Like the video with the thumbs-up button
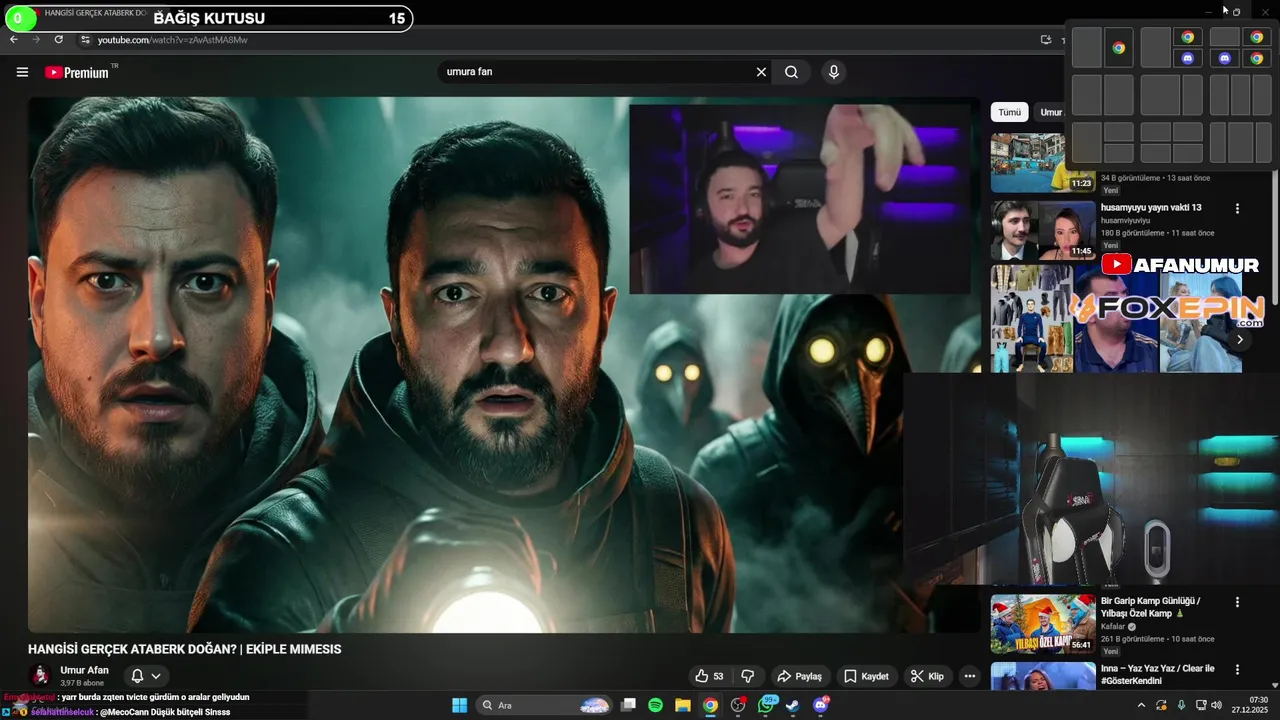Viewport: 1280px width, 720px height. (x=709, y=676)
